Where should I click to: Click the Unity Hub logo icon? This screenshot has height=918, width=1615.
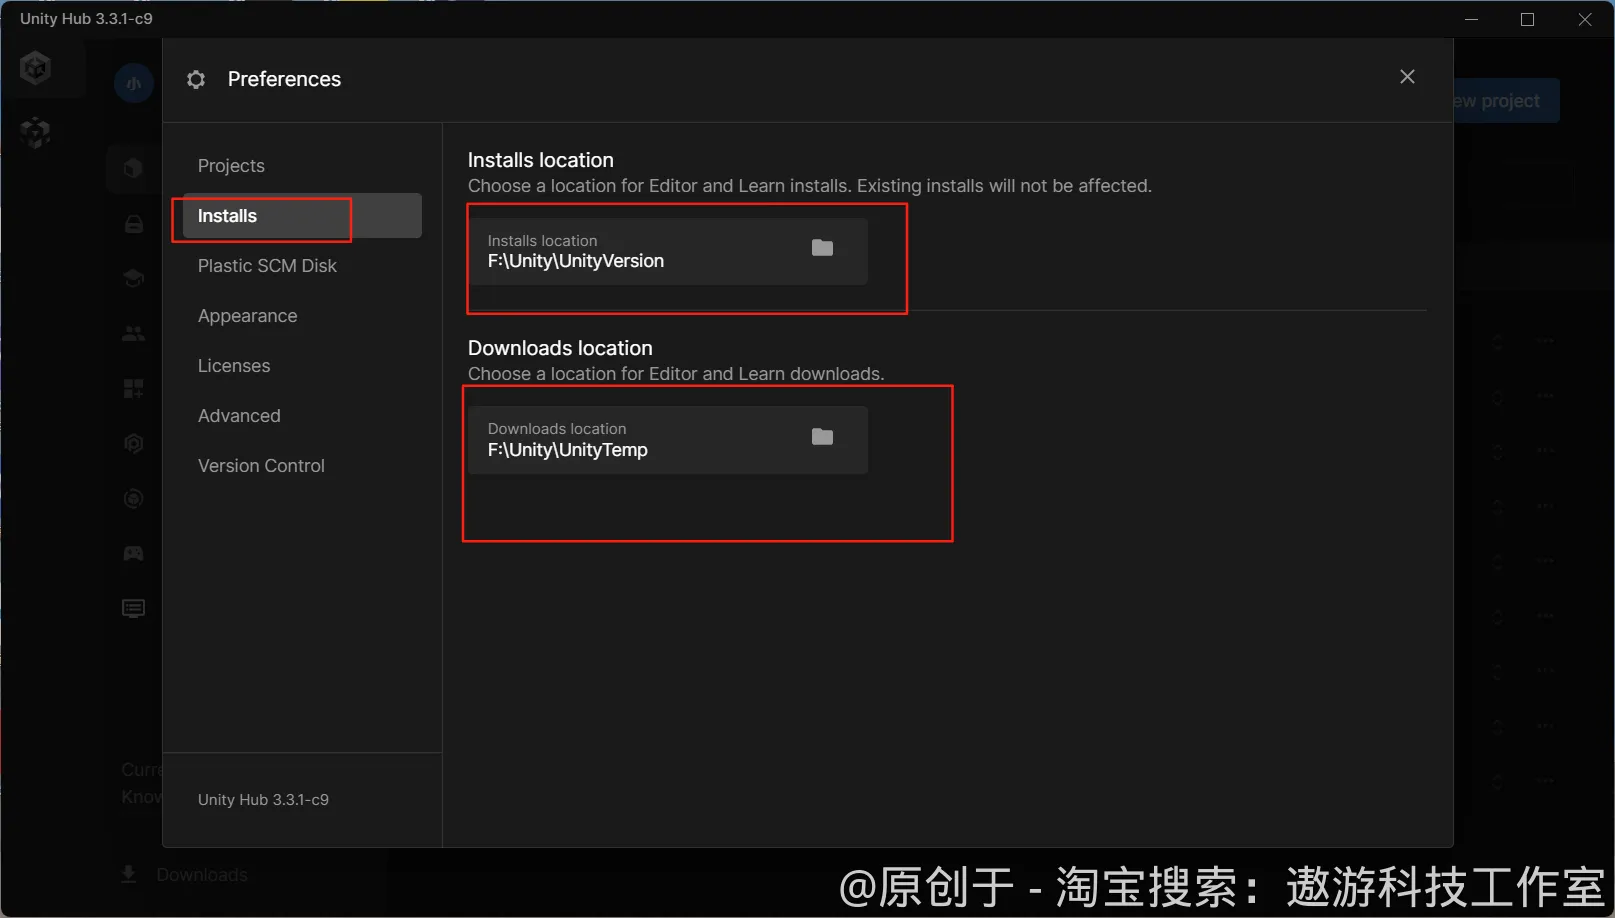tap(36, 68)
